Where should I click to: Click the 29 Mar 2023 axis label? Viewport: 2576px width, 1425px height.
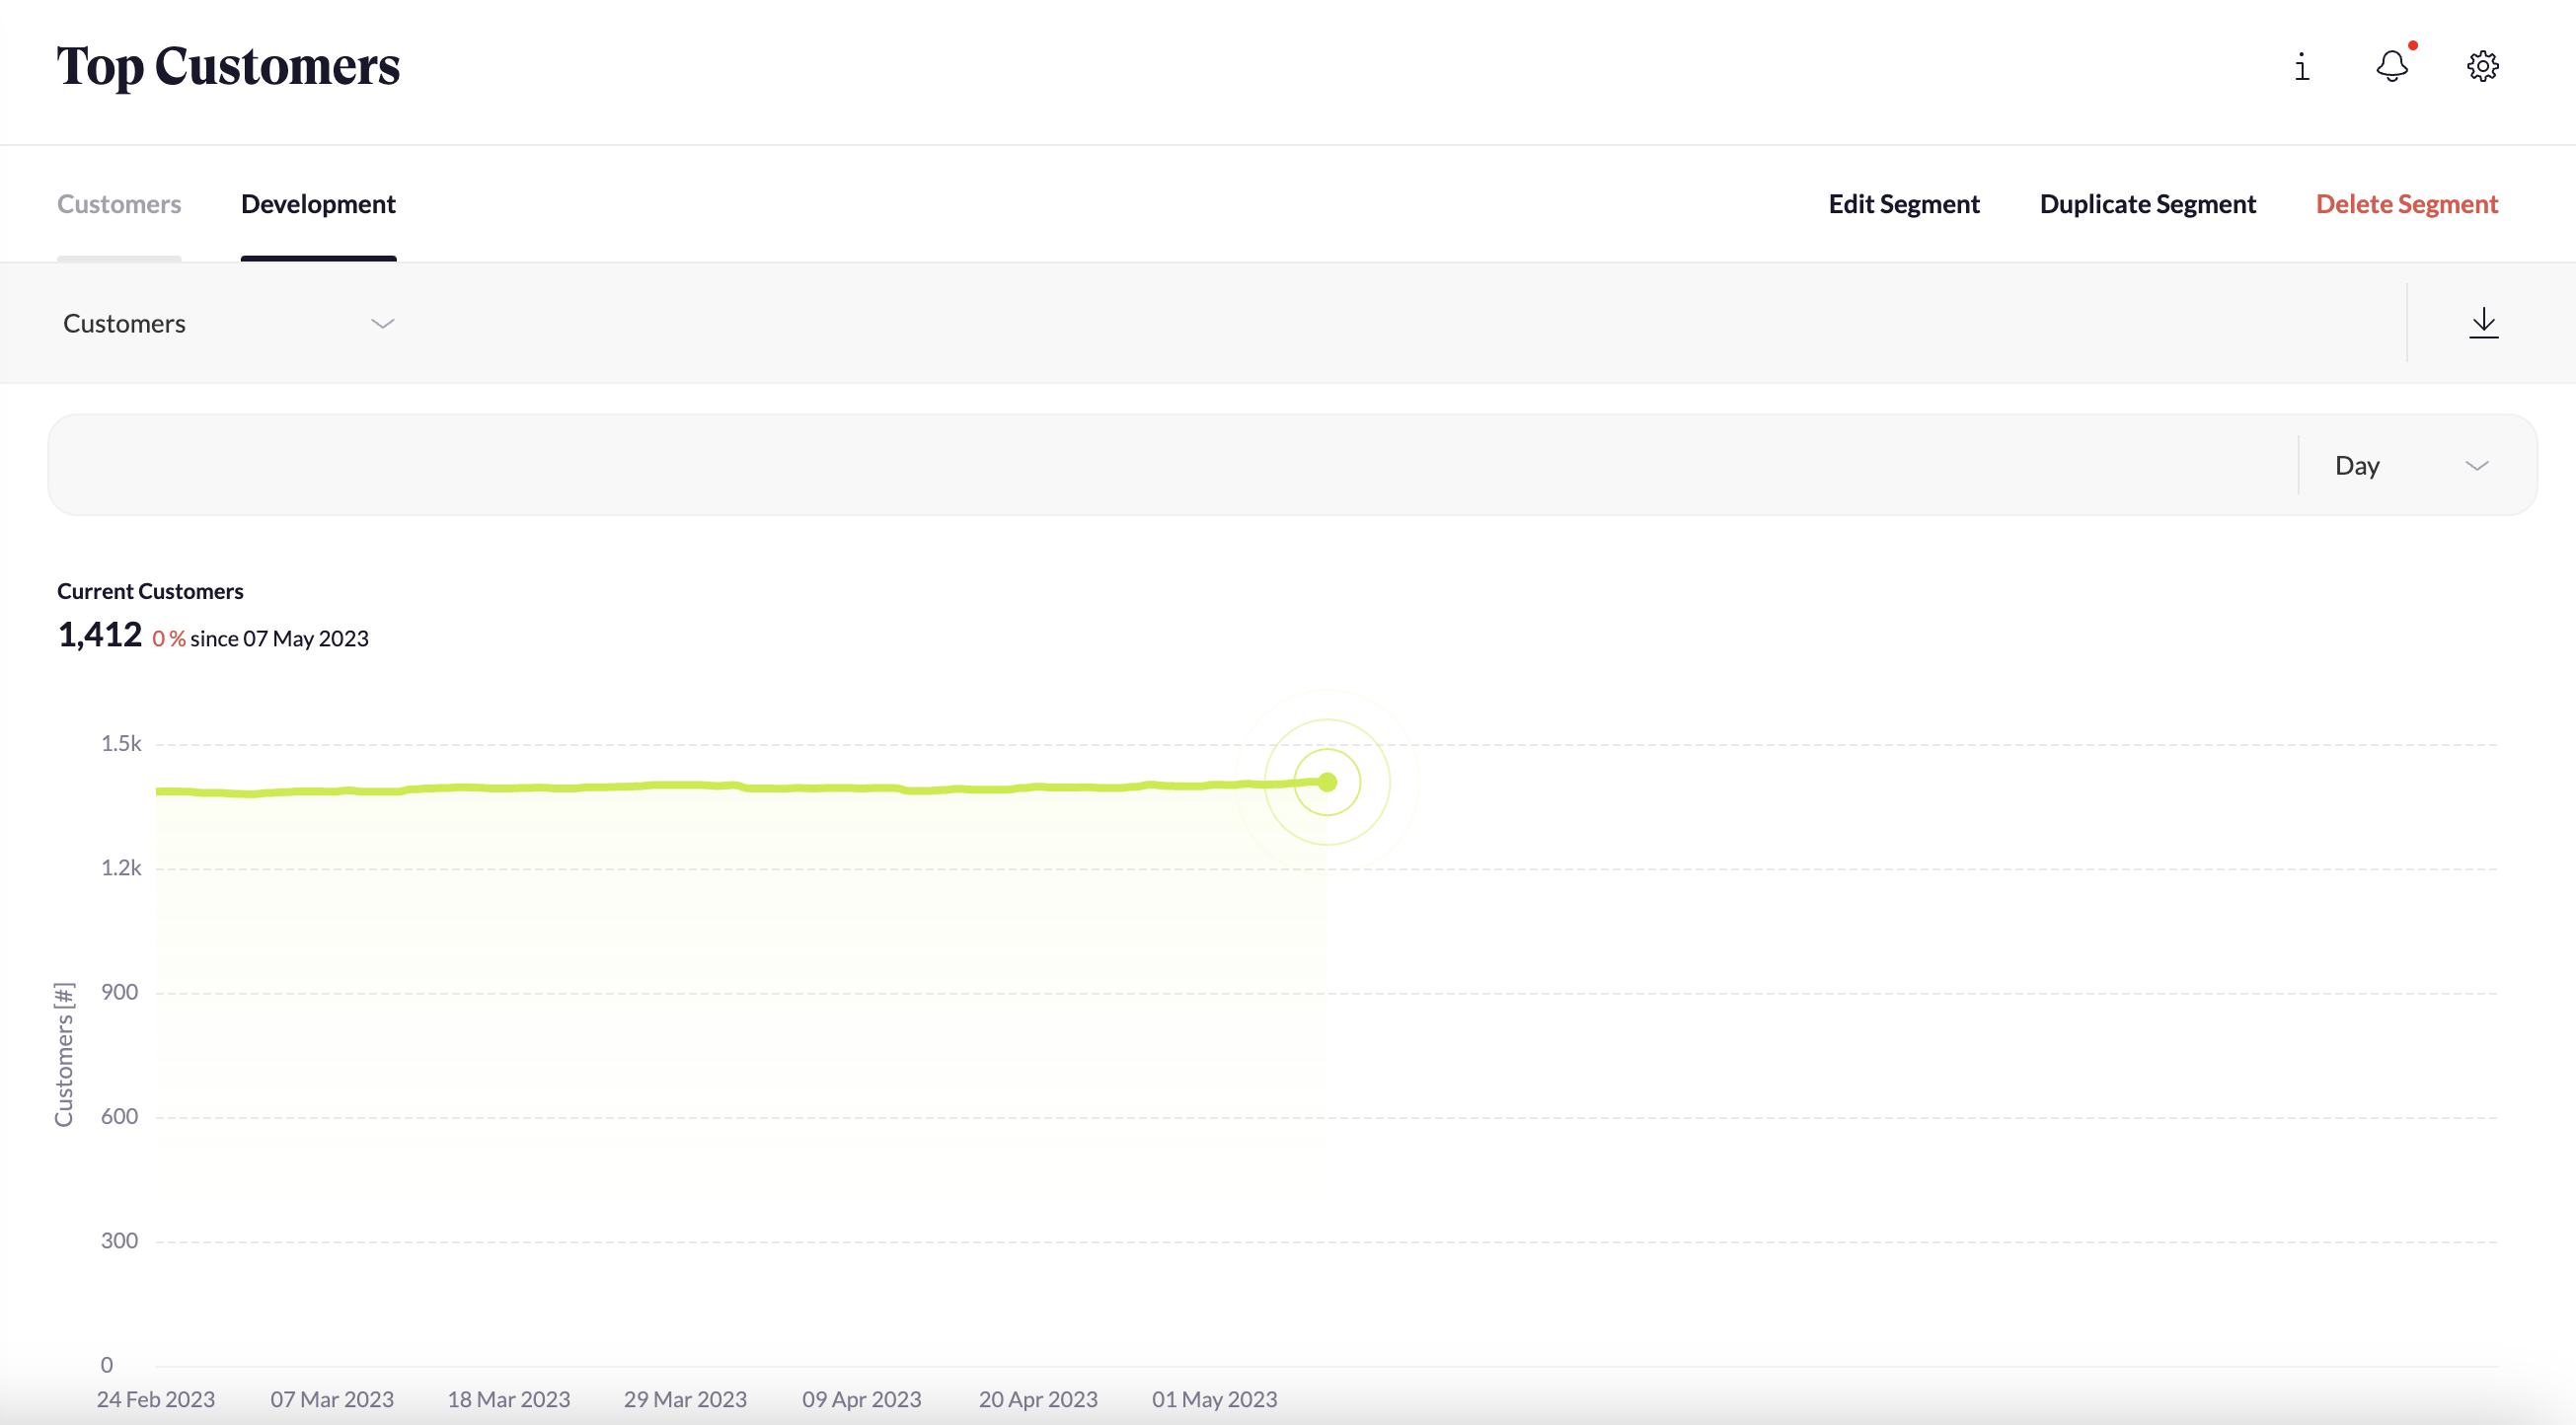685,1399
